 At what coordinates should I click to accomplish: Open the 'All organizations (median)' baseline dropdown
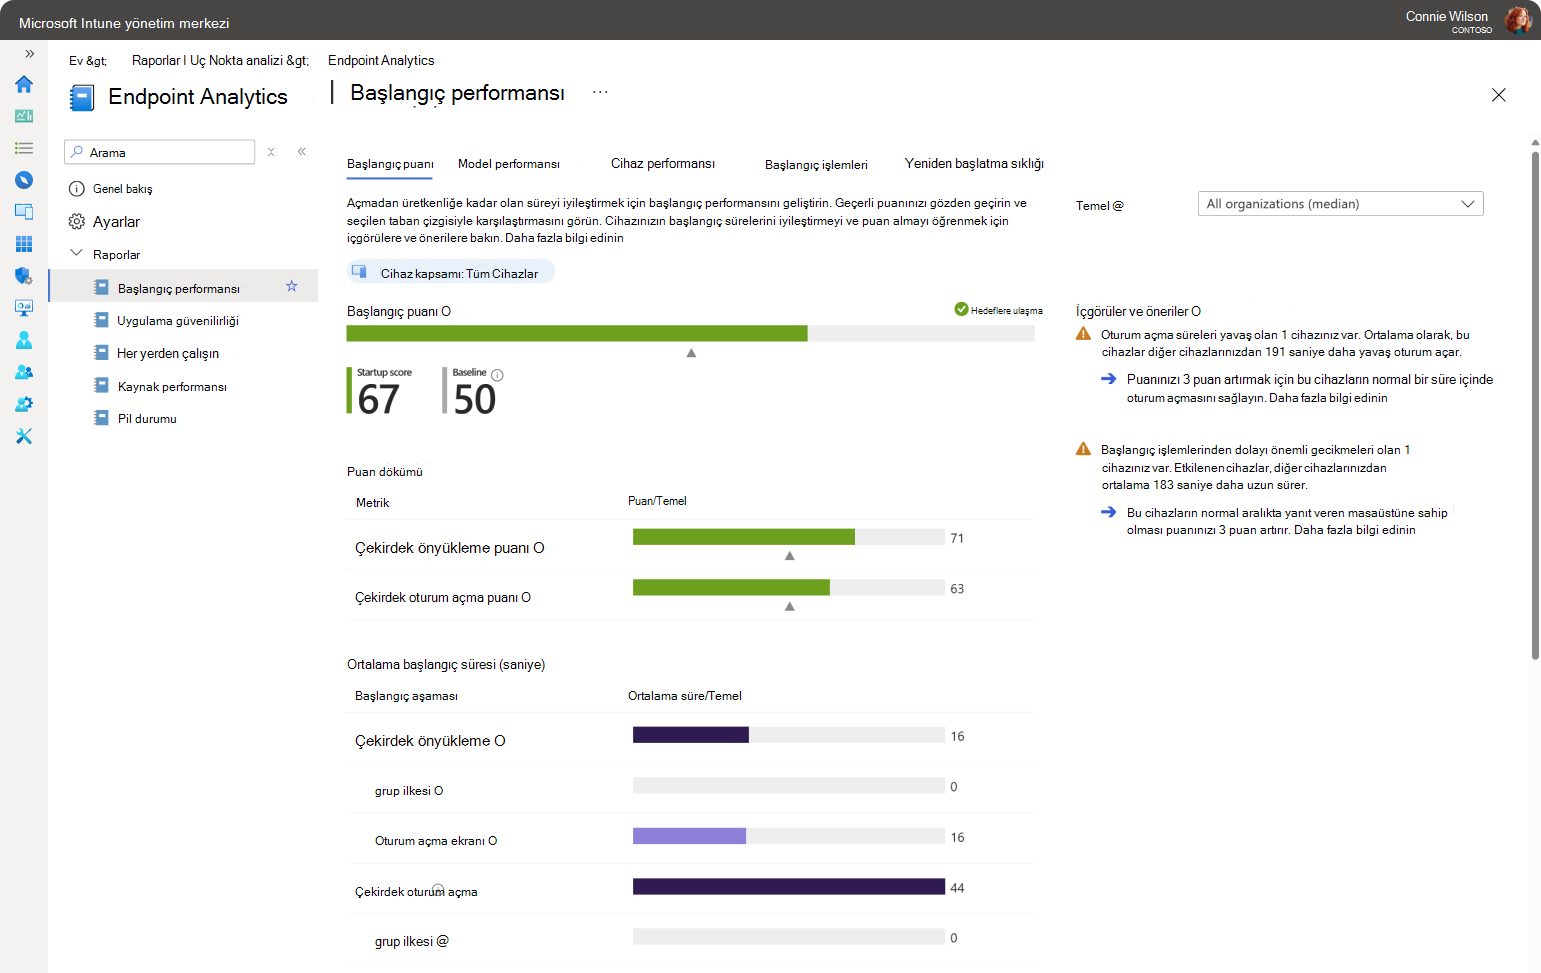(1340, 204)
